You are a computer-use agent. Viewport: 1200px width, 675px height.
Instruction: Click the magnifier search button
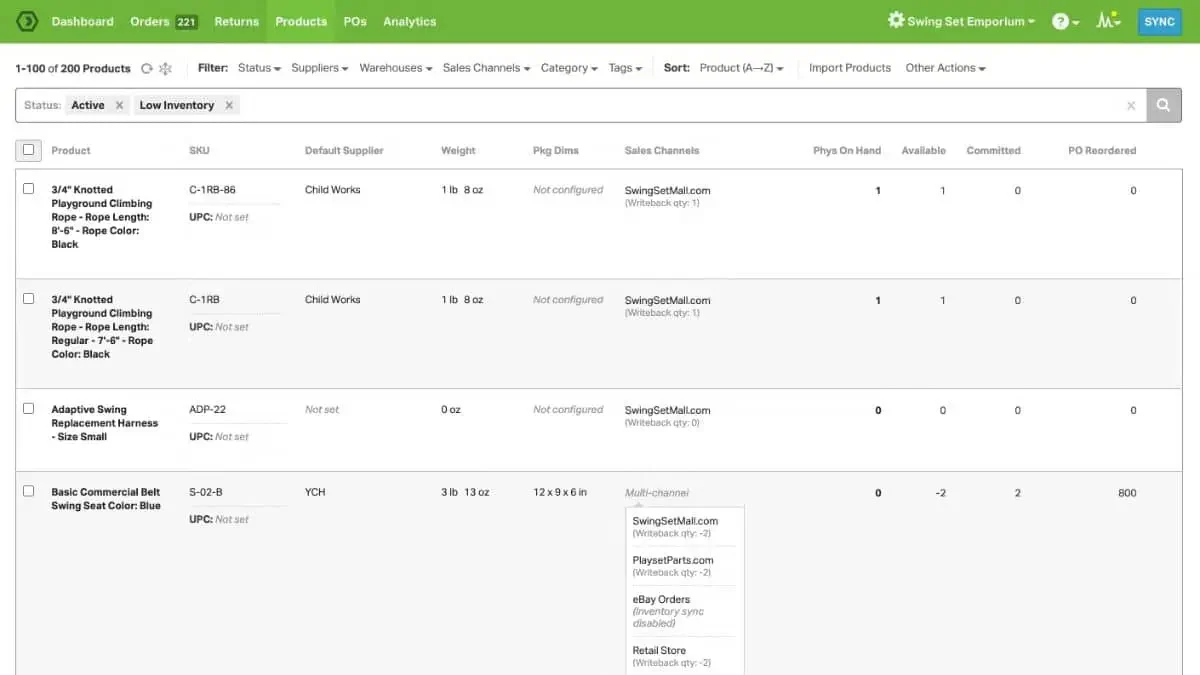pyautogui.click(x=1164, y=105)
